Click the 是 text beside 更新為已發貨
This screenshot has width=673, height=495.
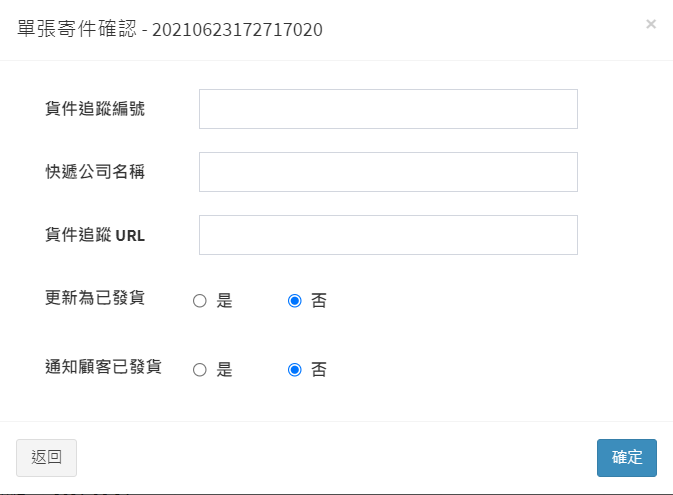(x=224, y=301)
